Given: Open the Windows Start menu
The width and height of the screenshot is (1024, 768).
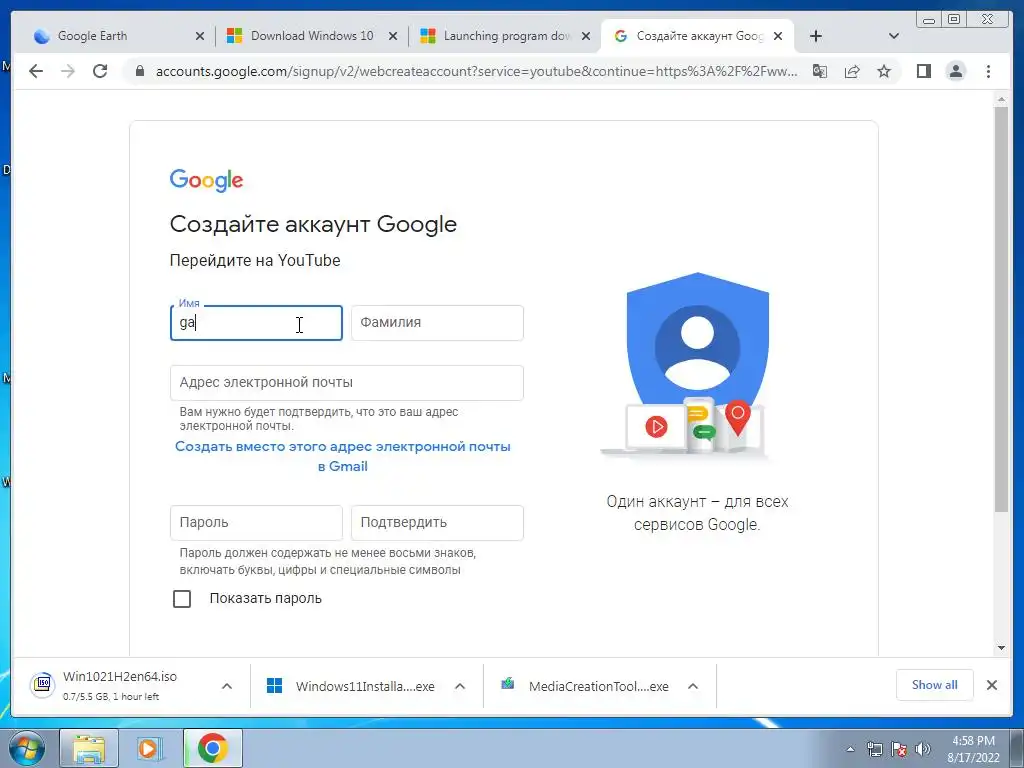Looking at the screenshot, I should pos(27,748).
